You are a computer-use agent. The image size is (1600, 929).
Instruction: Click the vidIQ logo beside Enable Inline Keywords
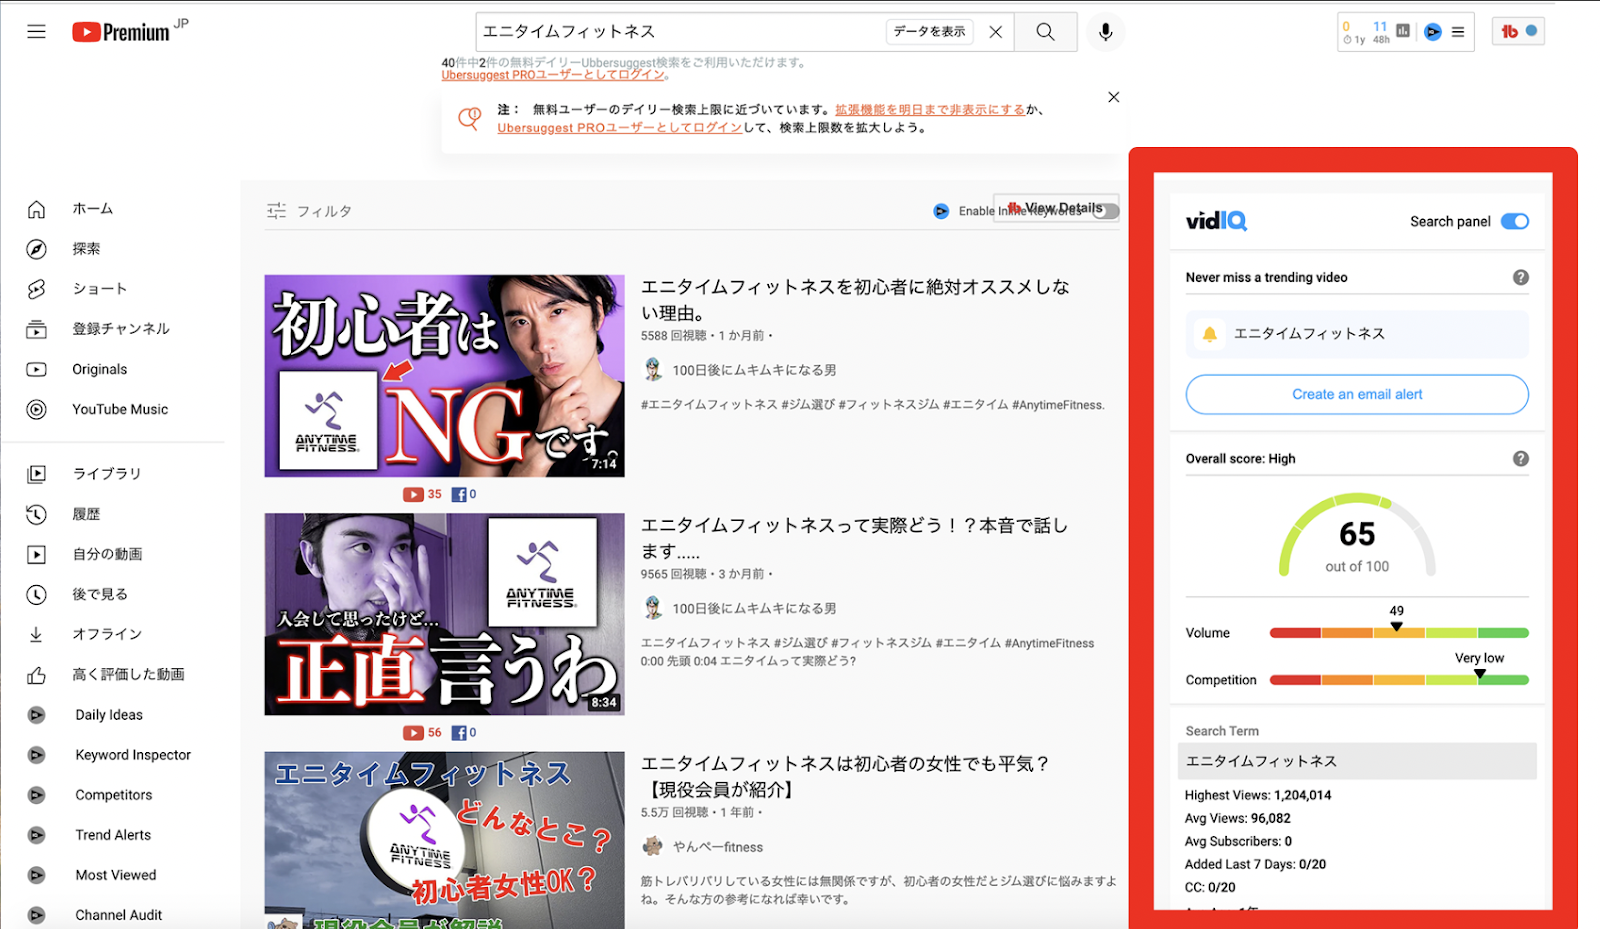click(x=941, y=211)
